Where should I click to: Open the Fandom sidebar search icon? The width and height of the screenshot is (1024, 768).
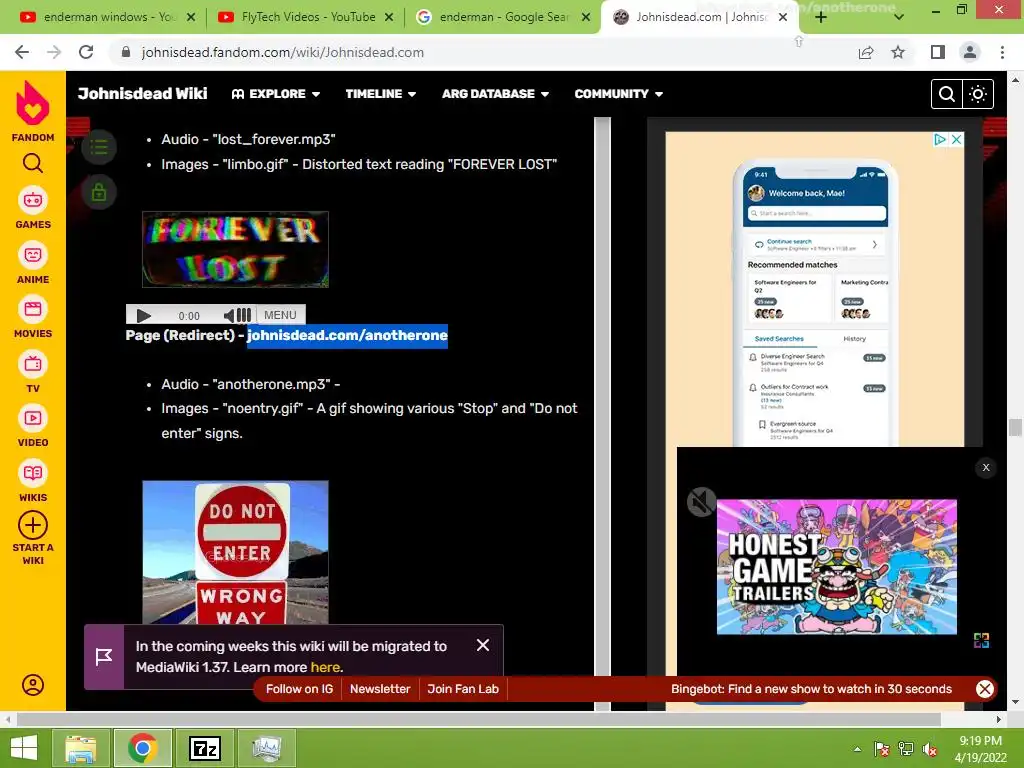pyautogui.click(x=33, y=163)
